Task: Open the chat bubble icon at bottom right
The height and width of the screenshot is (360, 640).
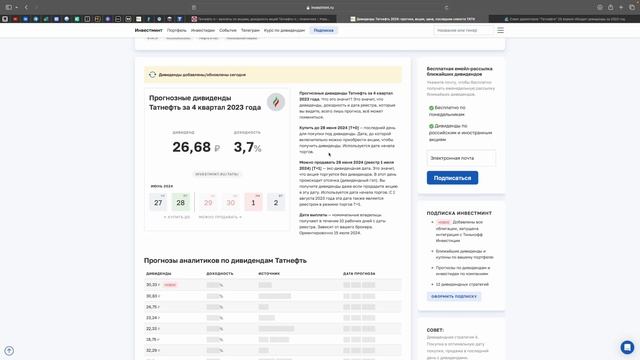Action: pos(627,347)
